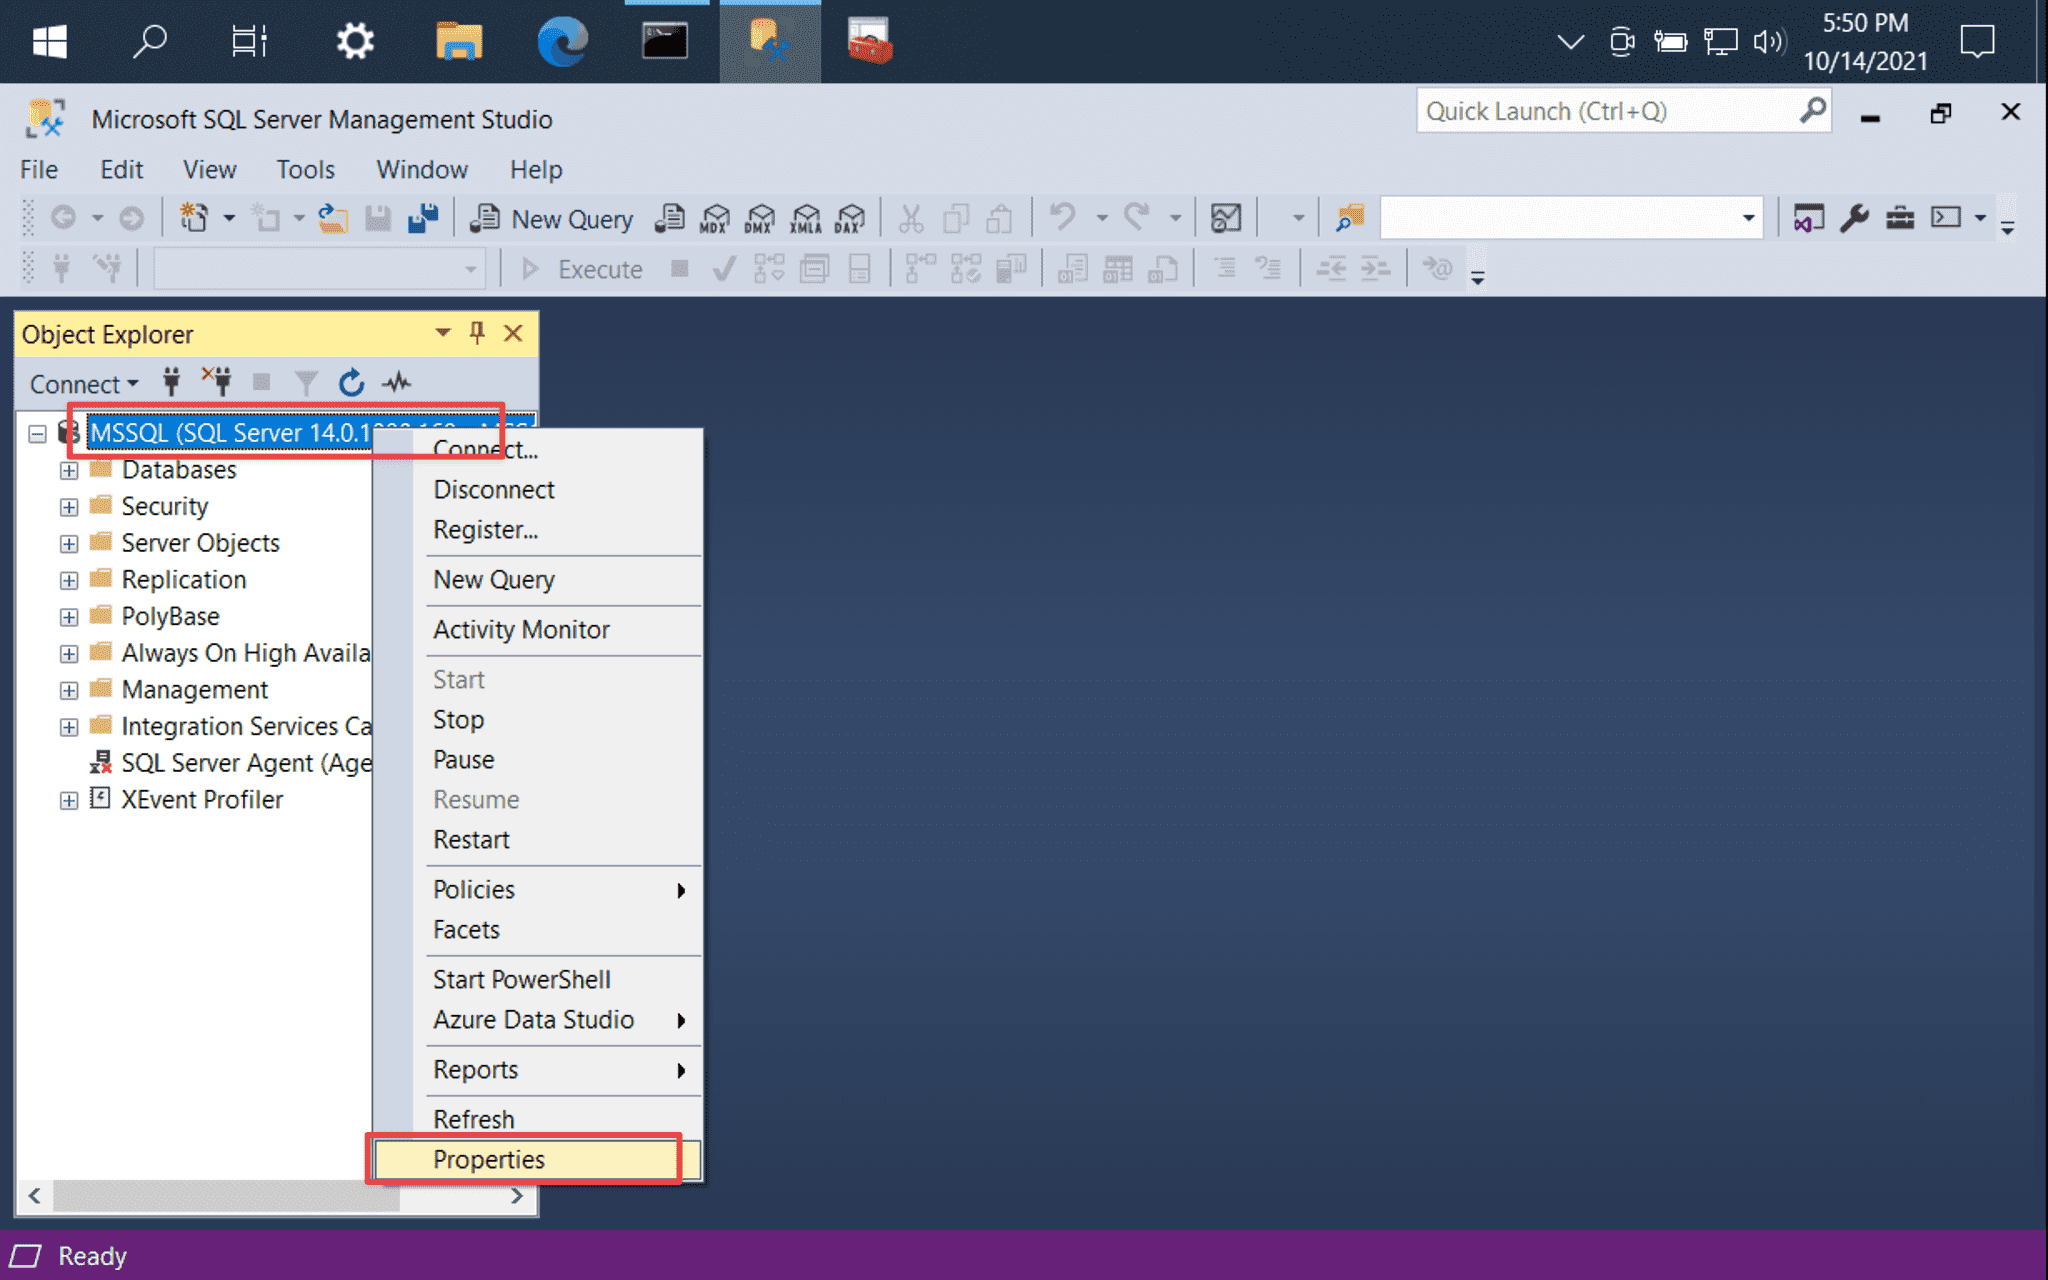Collapse the MSSQL server node

click(37, 433)
